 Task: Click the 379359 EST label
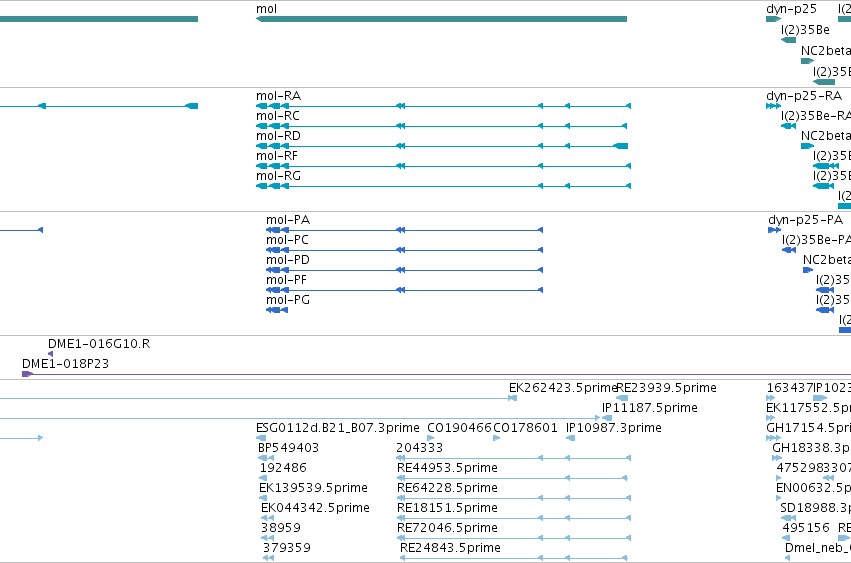pos(287,548)
